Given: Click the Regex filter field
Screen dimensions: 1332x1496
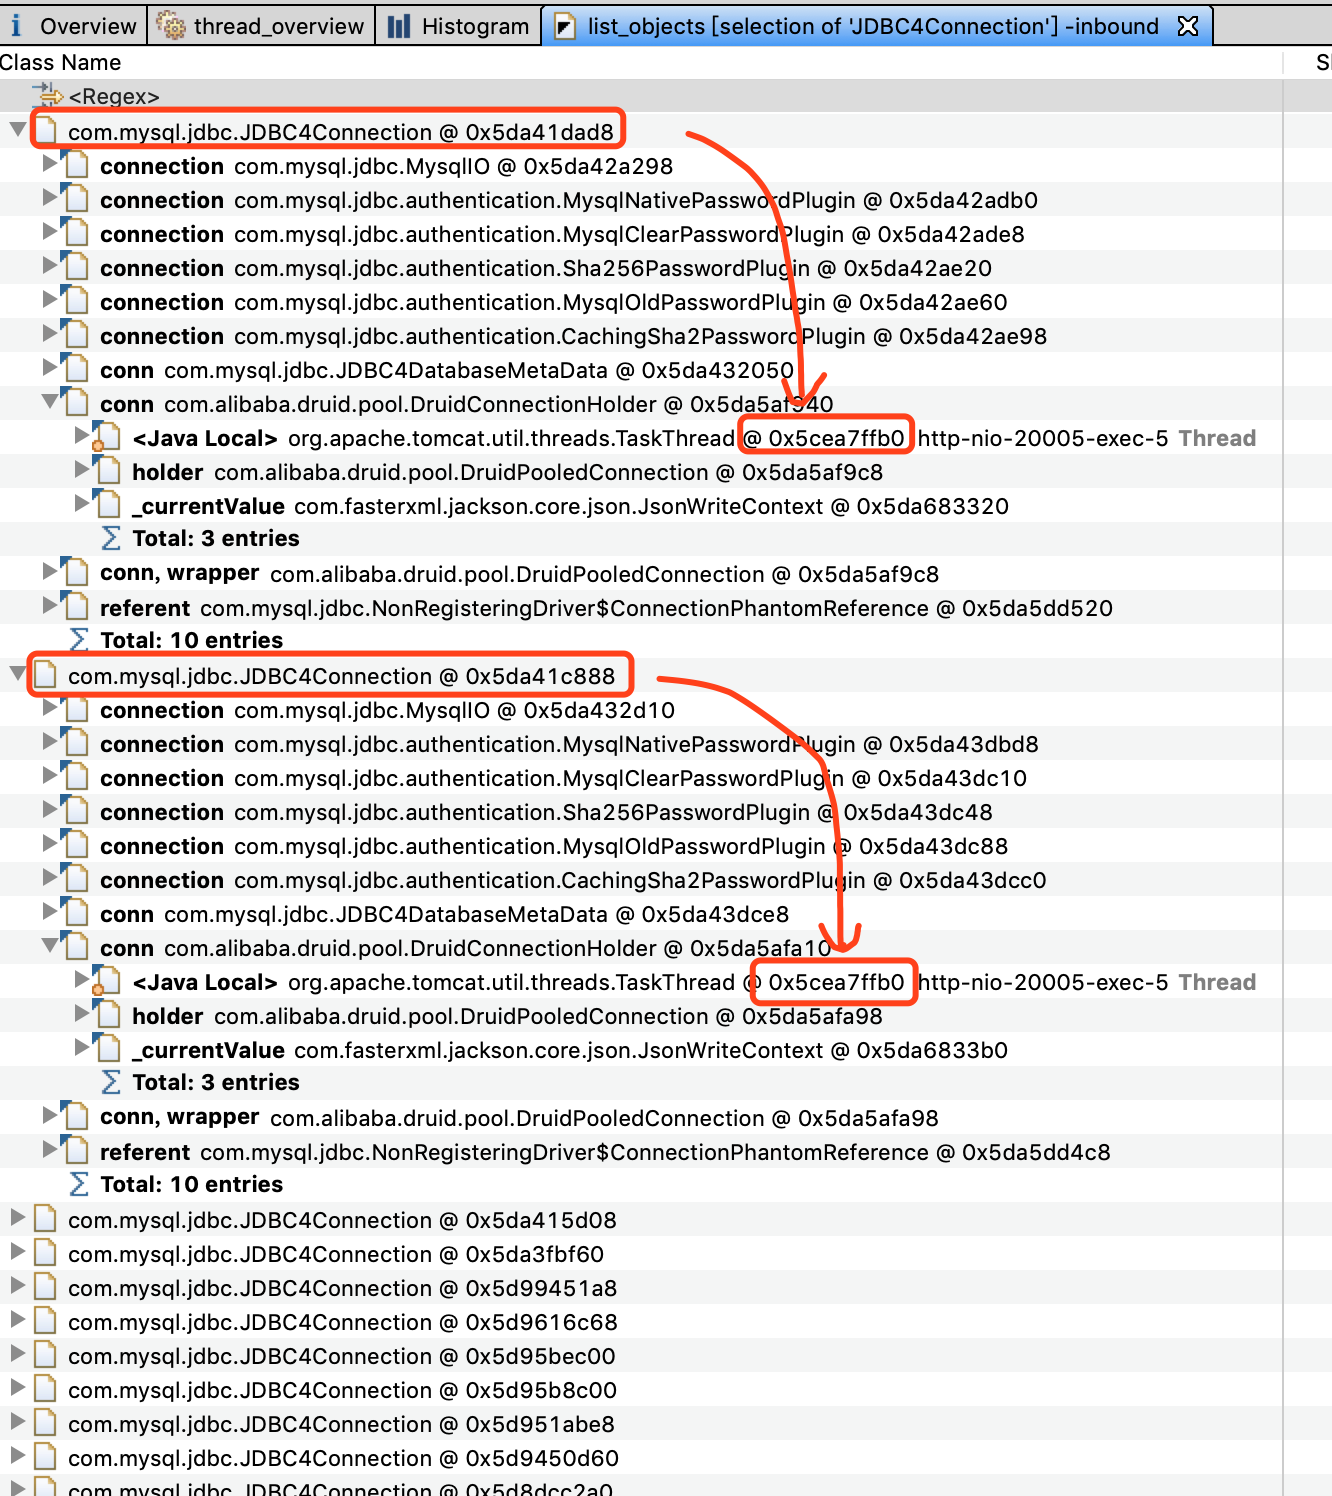Looking at the screenshot, I should pos(640,96).
